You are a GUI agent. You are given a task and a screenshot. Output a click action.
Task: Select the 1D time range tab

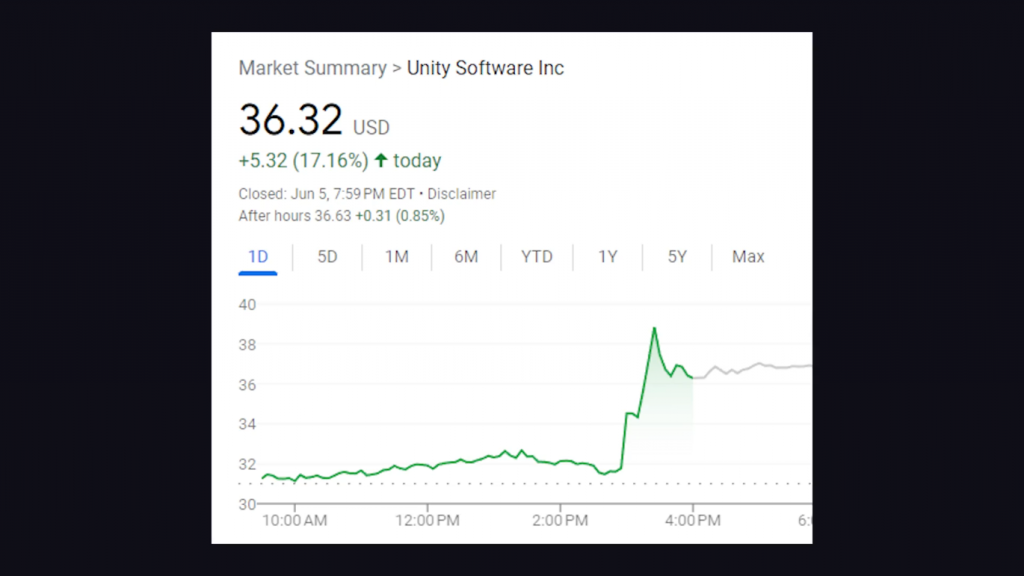pos(258,257)
